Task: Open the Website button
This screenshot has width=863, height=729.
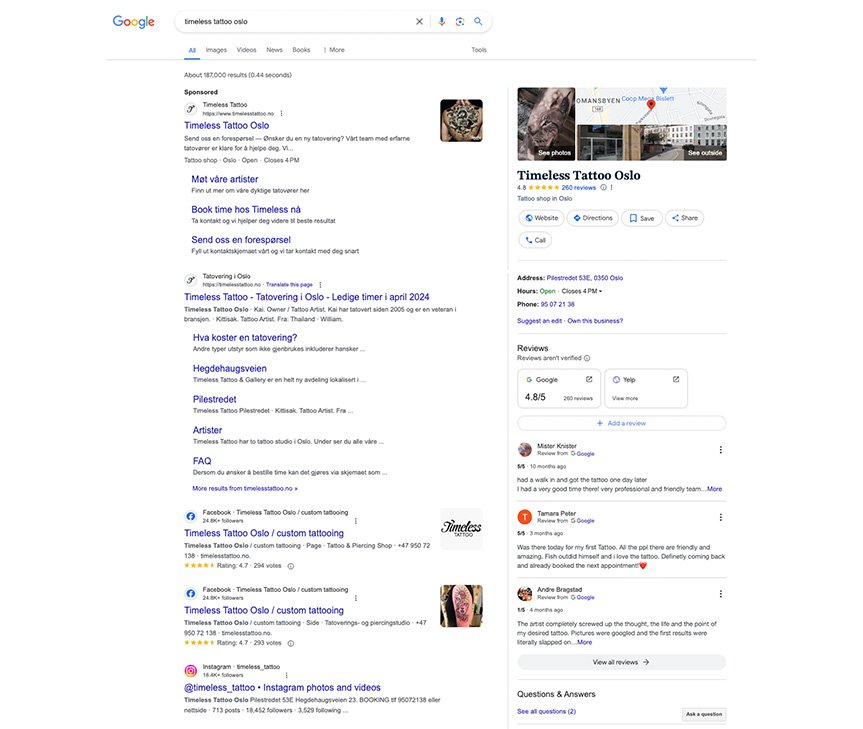Action: 542,218
